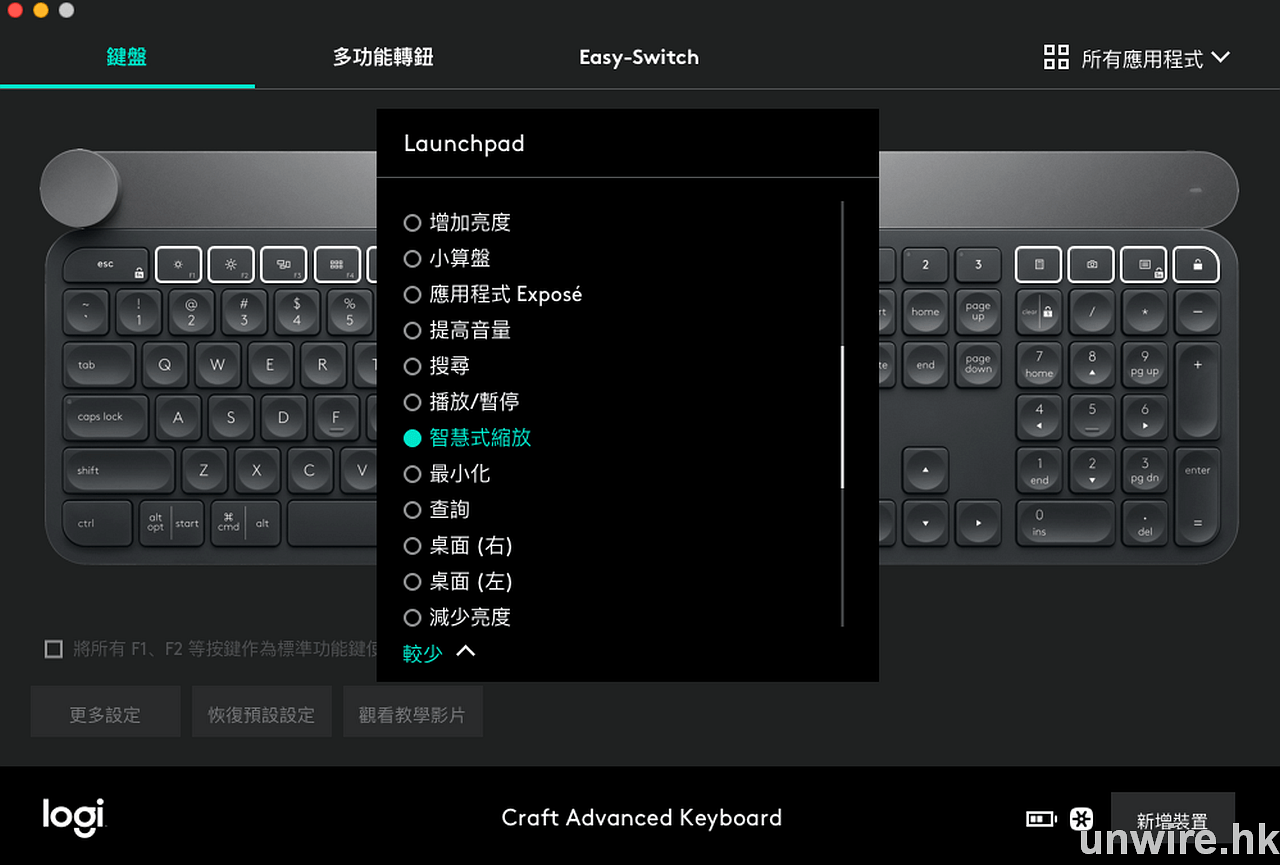1280x865 pixels.
Task: Click the 更多設定 button
Action: tap(105, 714)
